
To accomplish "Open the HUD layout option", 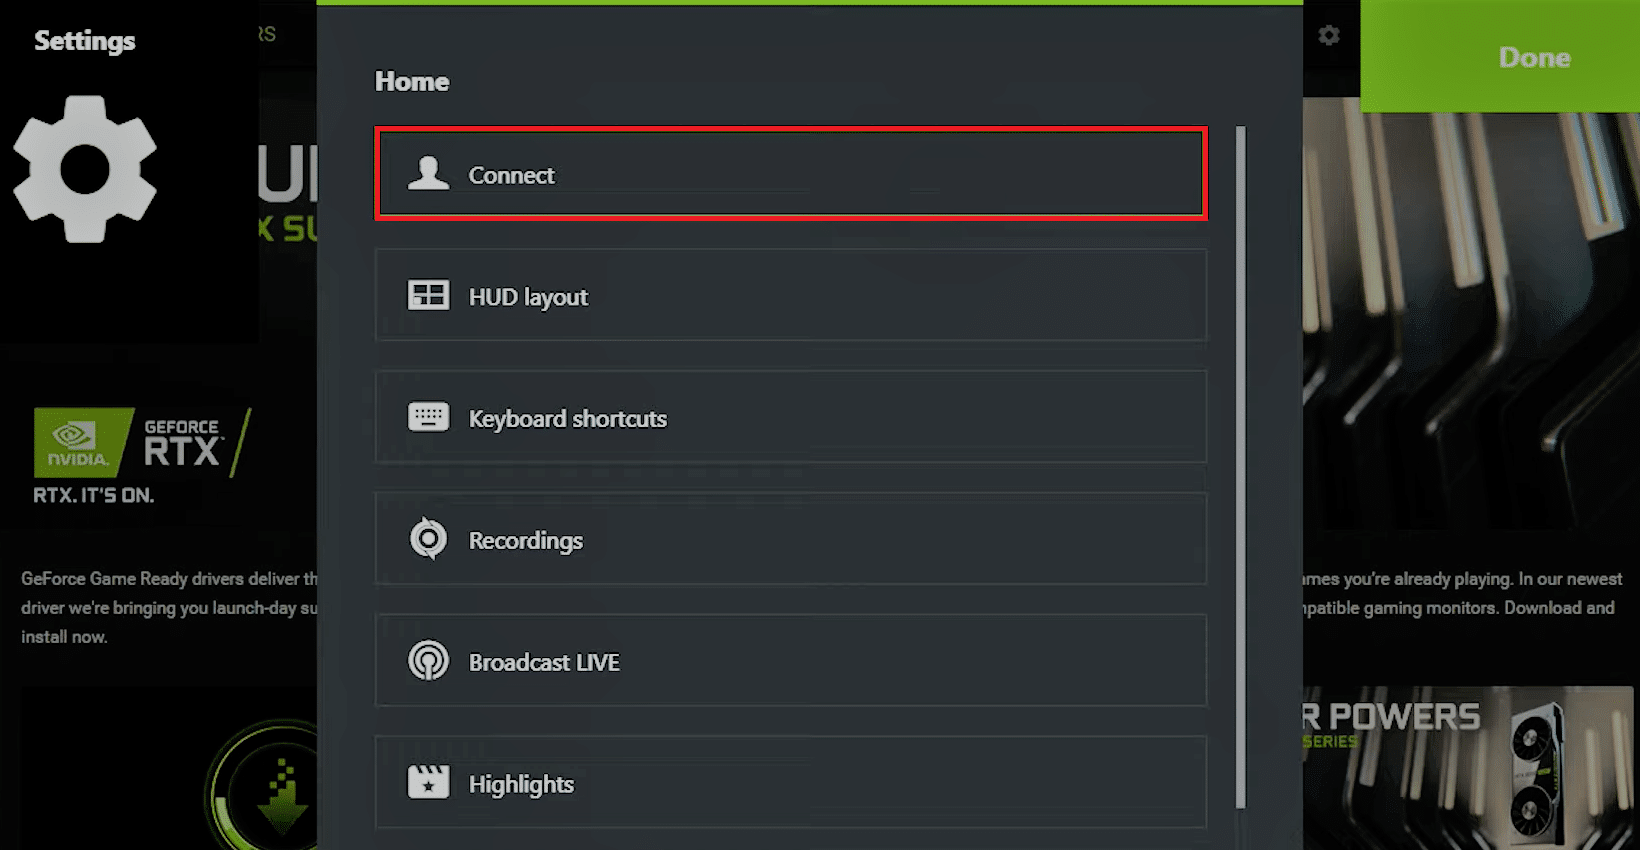I will 790,296.
